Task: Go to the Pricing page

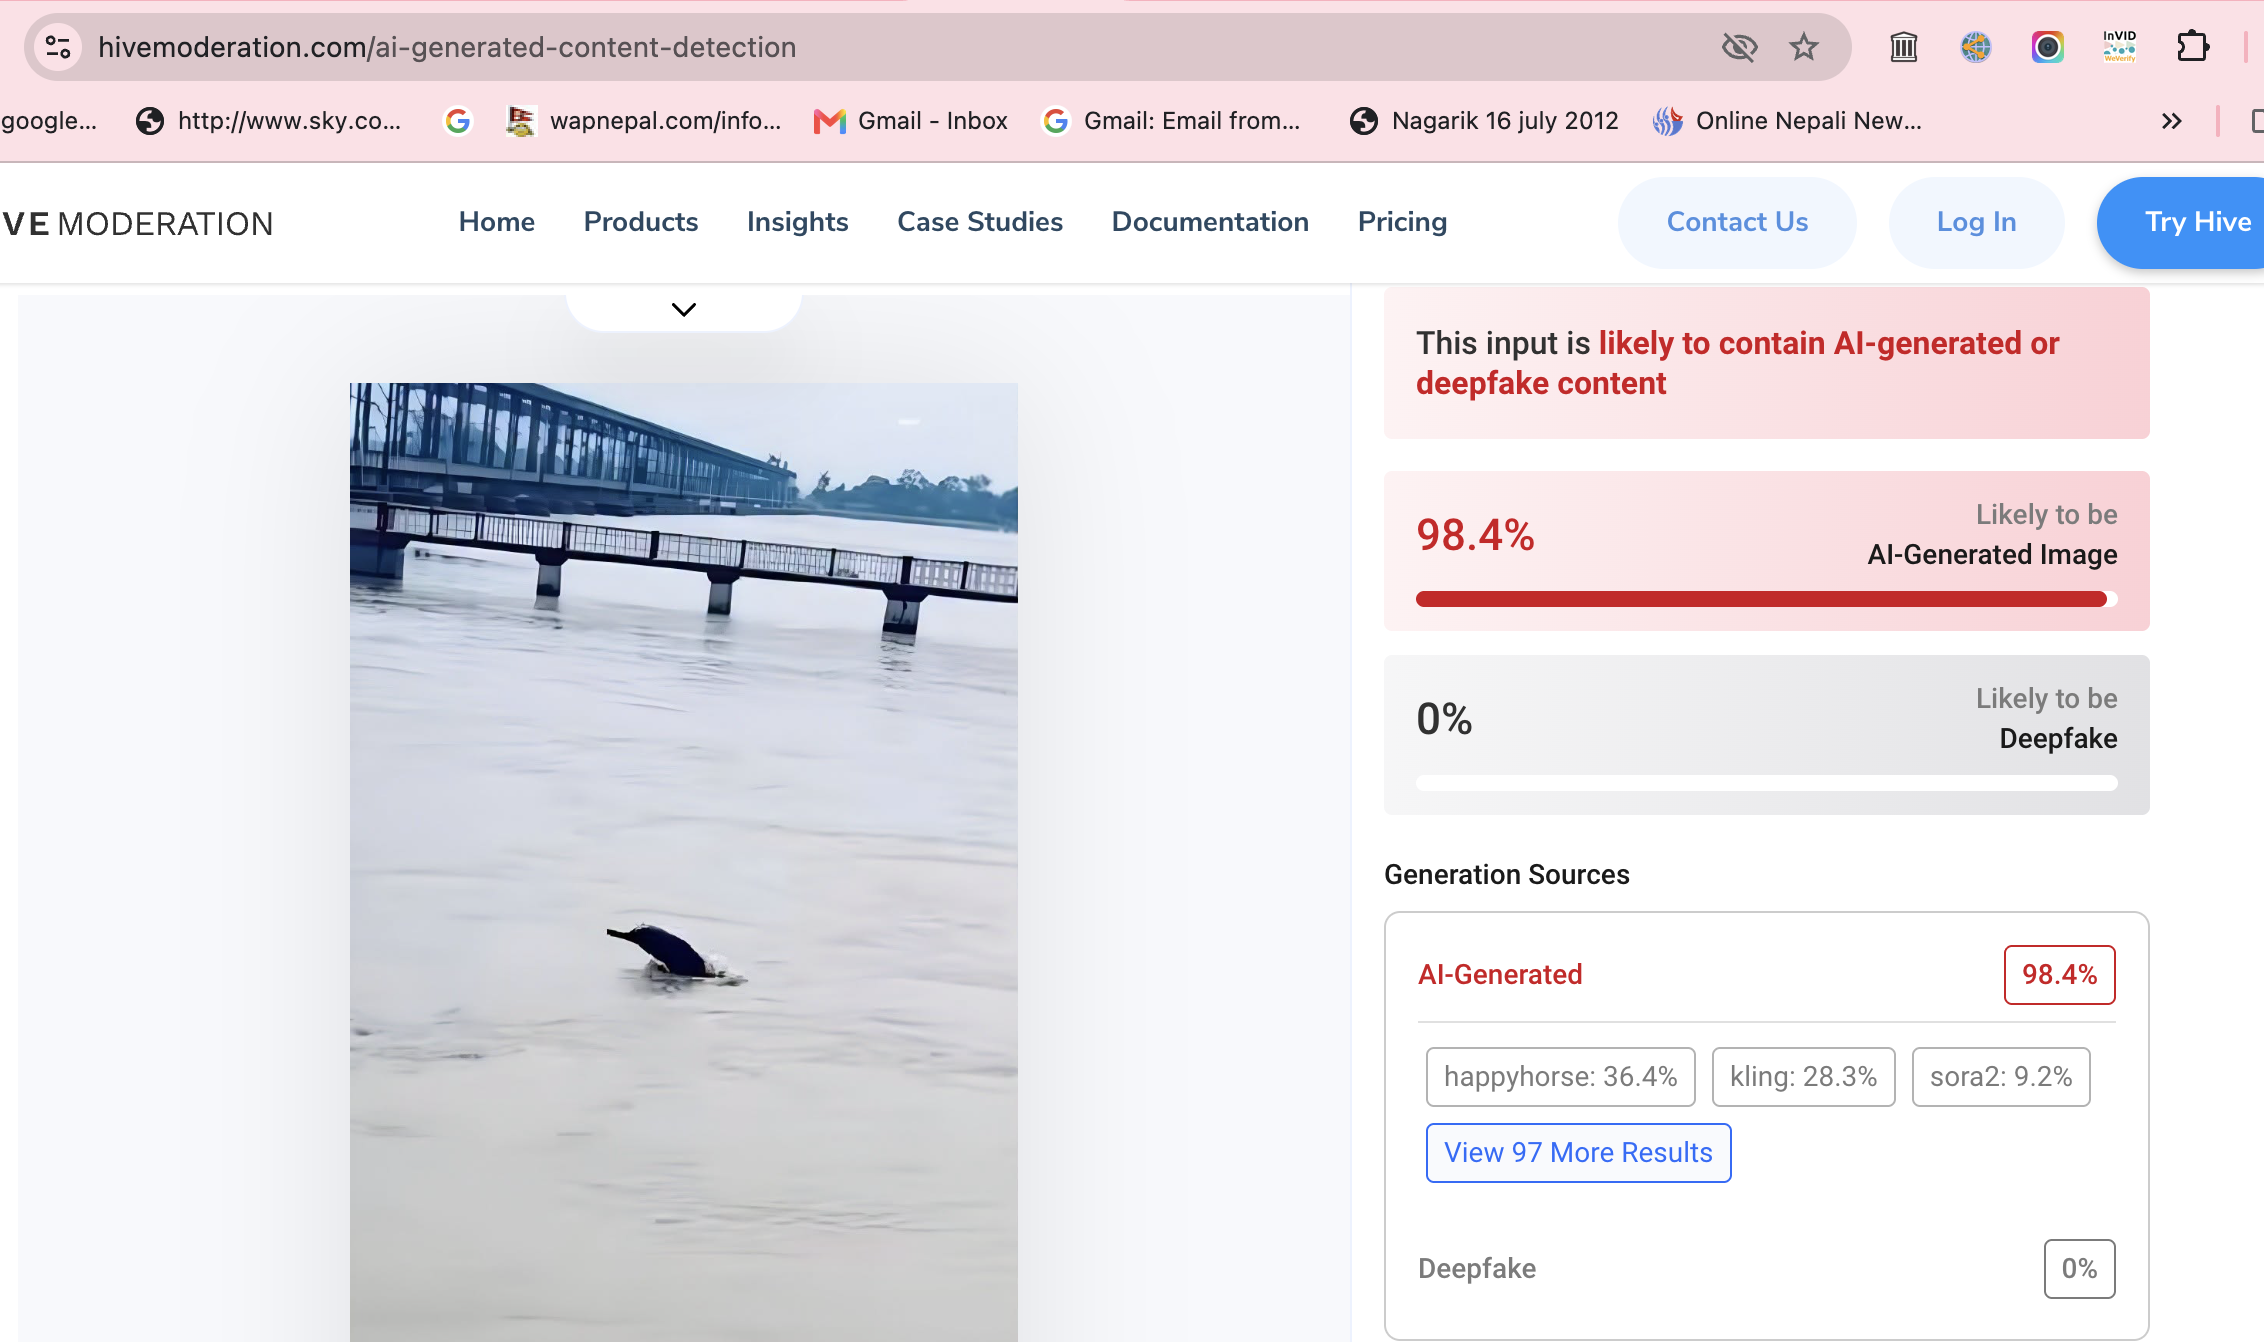Action: coord(1402,222)
